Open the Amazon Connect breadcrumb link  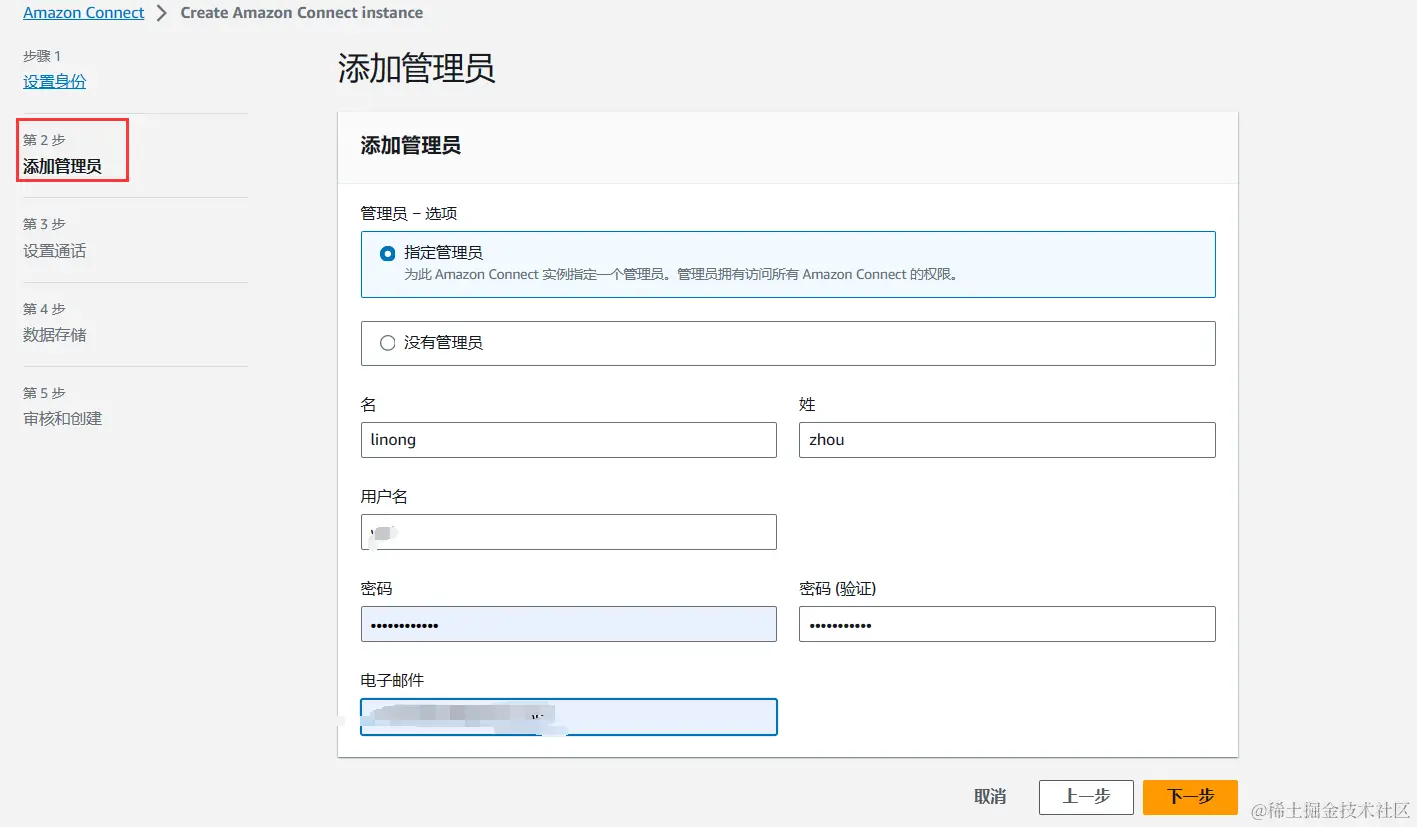point(84,13)
